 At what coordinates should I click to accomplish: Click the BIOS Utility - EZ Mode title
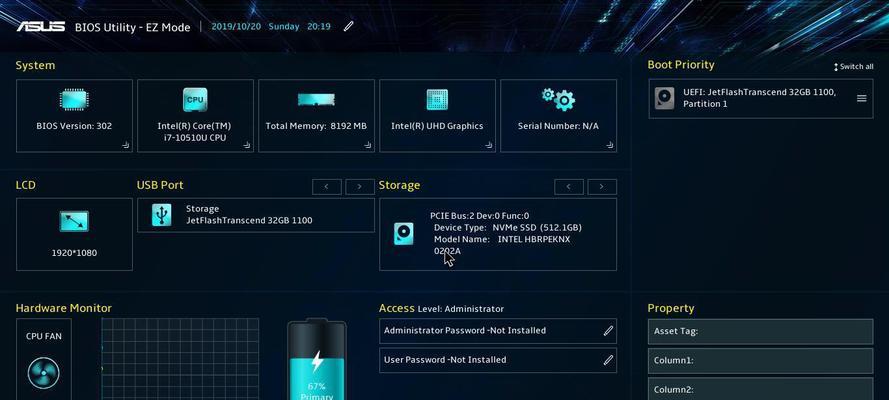point(133,27)
